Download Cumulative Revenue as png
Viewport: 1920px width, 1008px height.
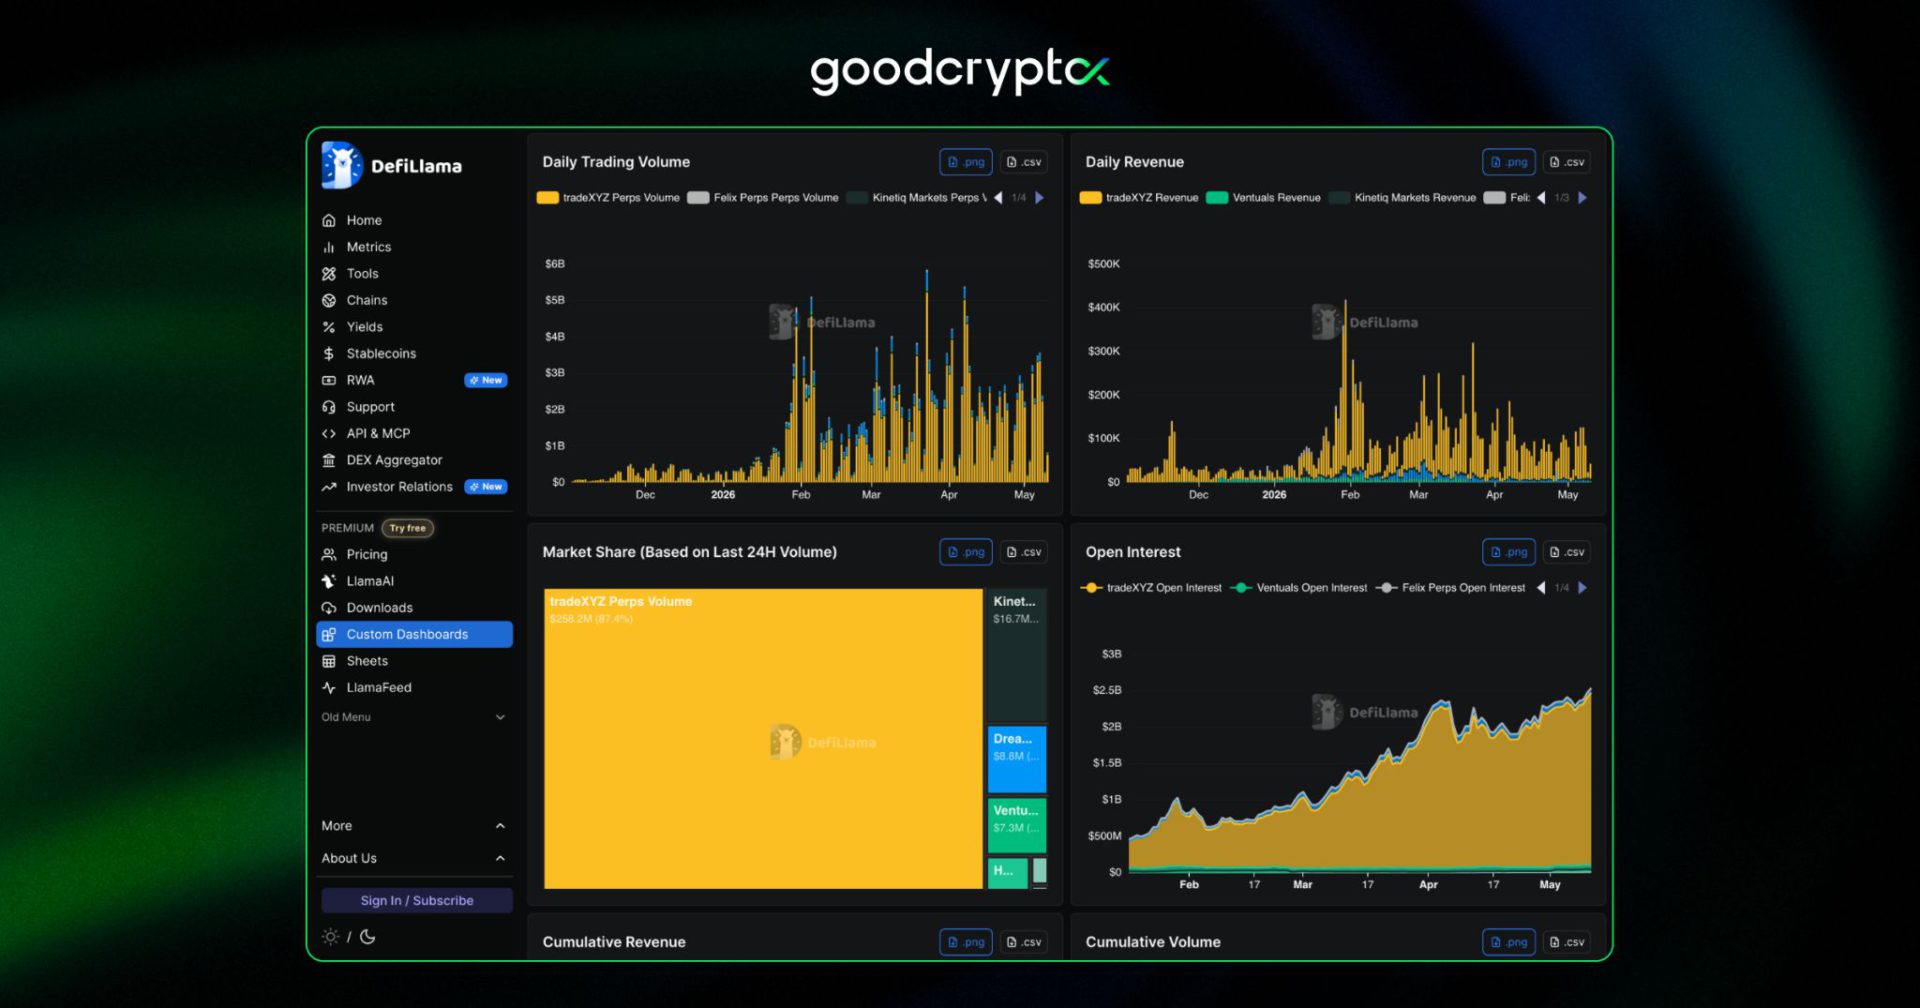(966, 942)
